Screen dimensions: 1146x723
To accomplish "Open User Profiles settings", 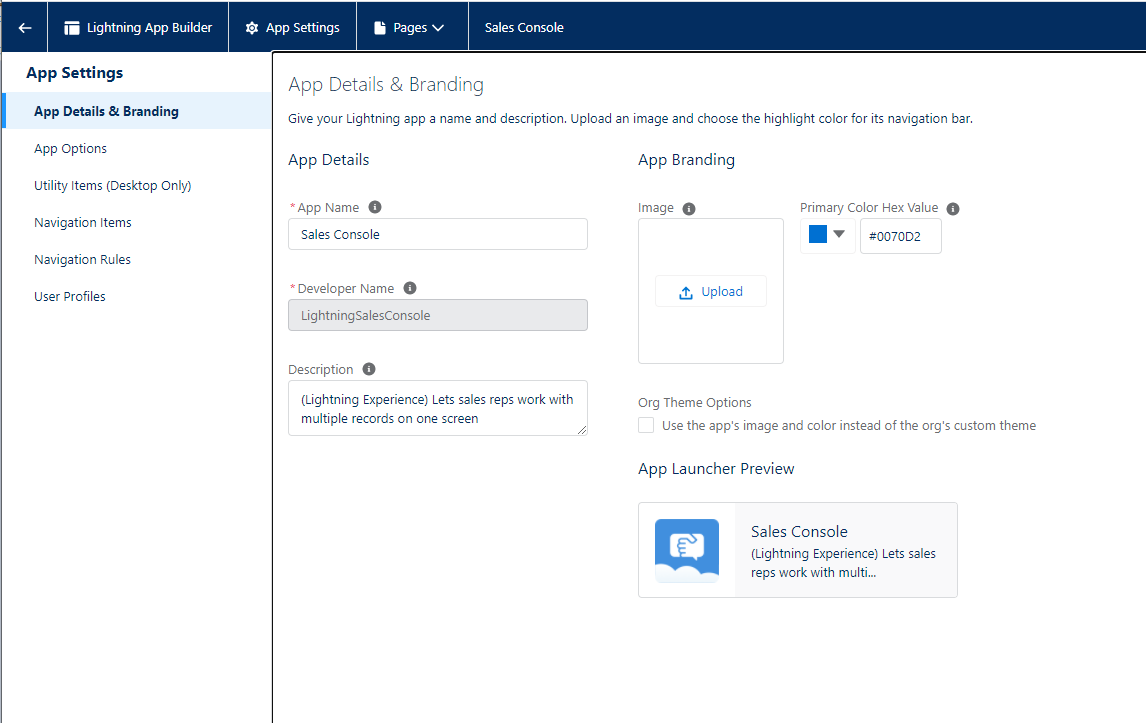I will [69, 296].
